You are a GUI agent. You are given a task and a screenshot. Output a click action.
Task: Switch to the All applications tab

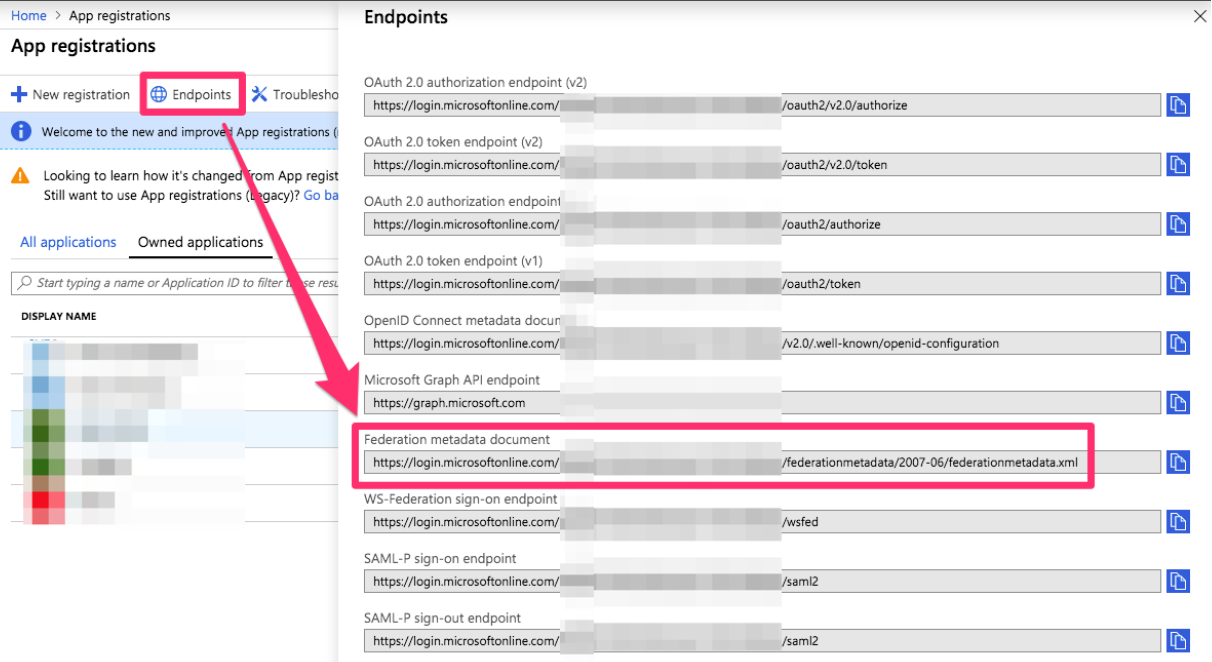tap(67, 242)
